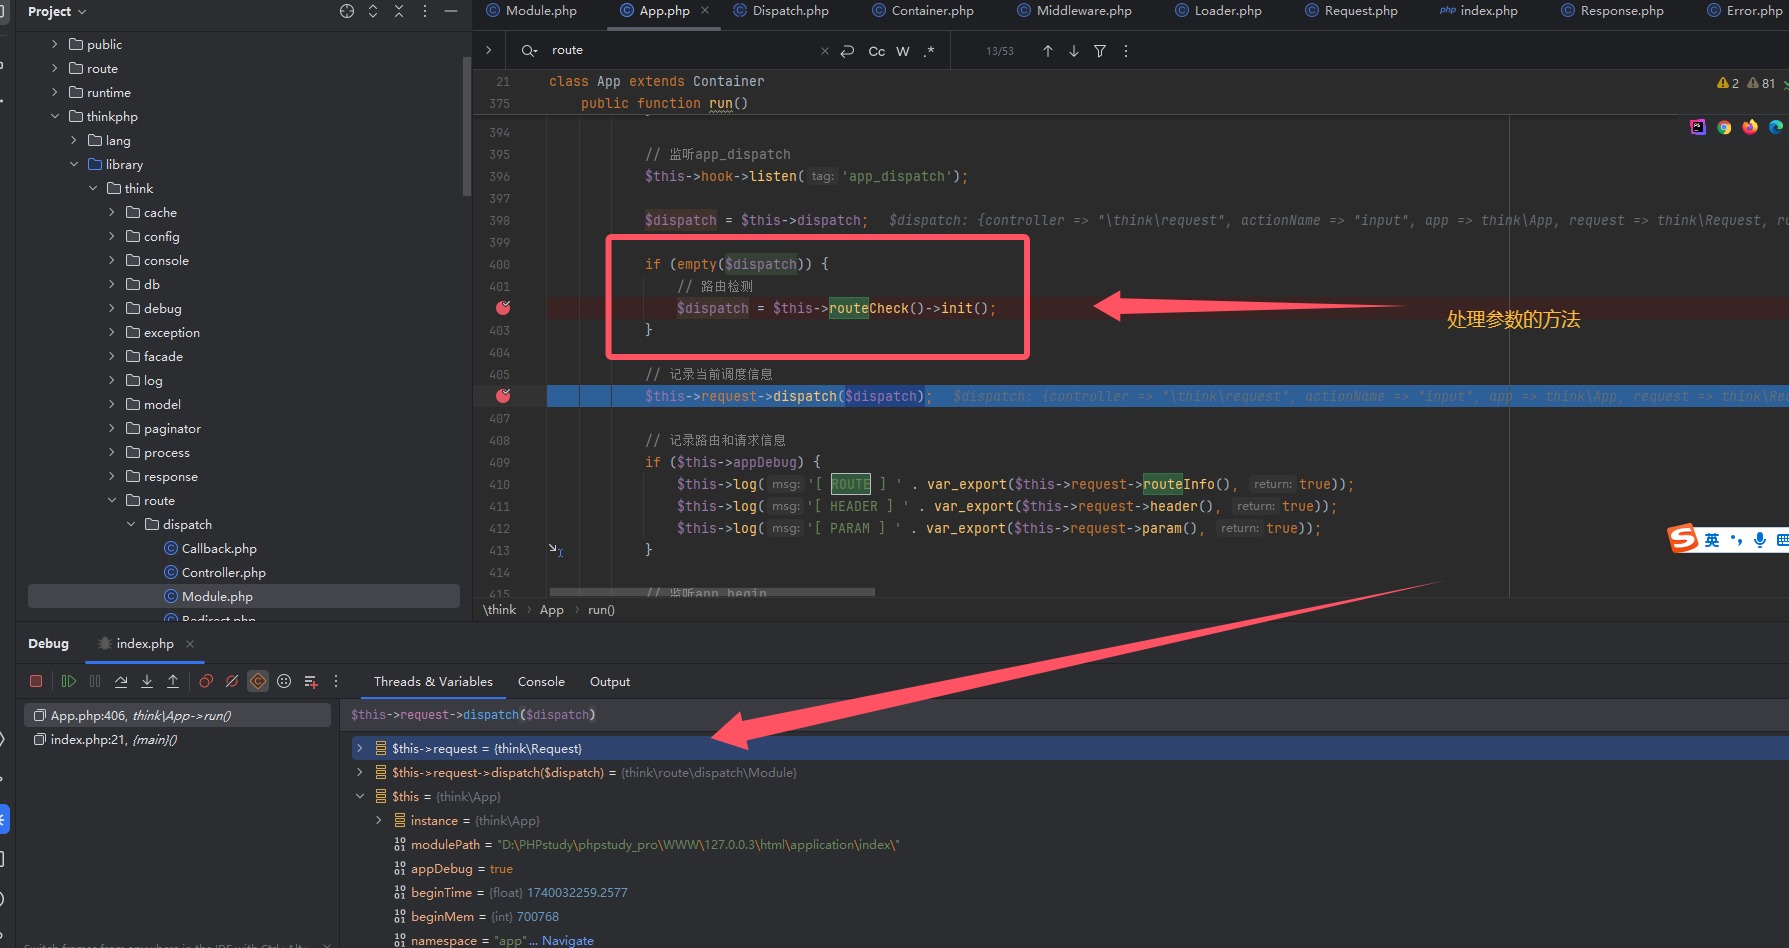1789x948 pixels.
Task: Collapse the $this variable node
Action: [x=360, y=796]
